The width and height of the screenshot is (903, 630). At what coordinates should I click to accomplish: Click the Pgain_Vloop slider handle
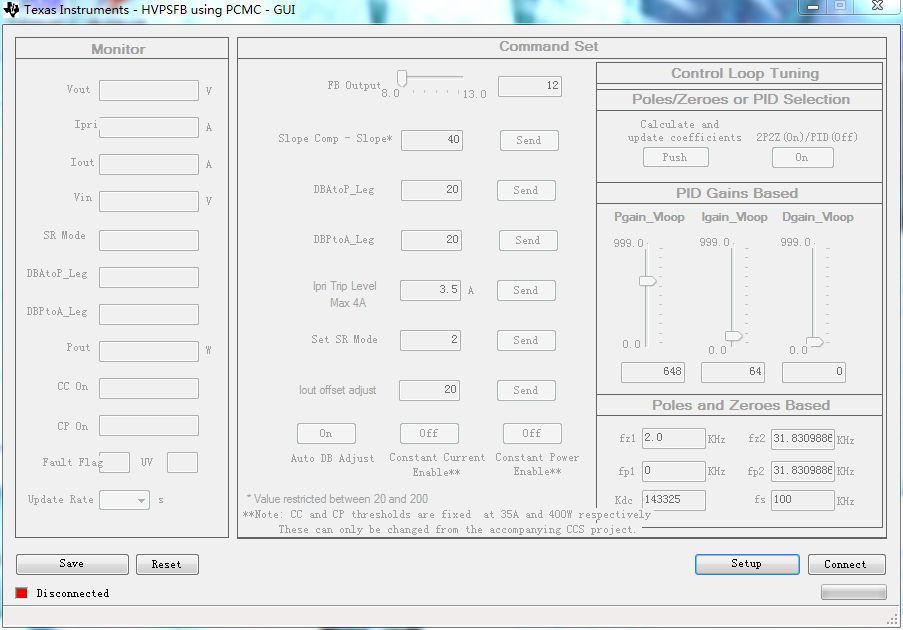(648, 281)
